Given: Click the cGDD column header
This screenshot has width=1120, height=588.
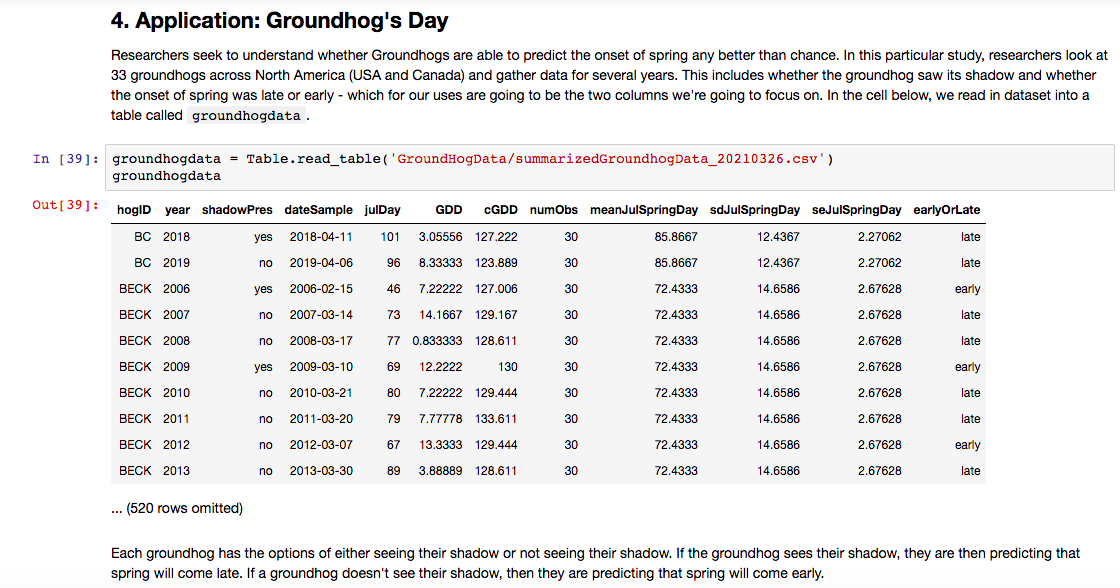Looking at the screenshot, I should 501,210.
